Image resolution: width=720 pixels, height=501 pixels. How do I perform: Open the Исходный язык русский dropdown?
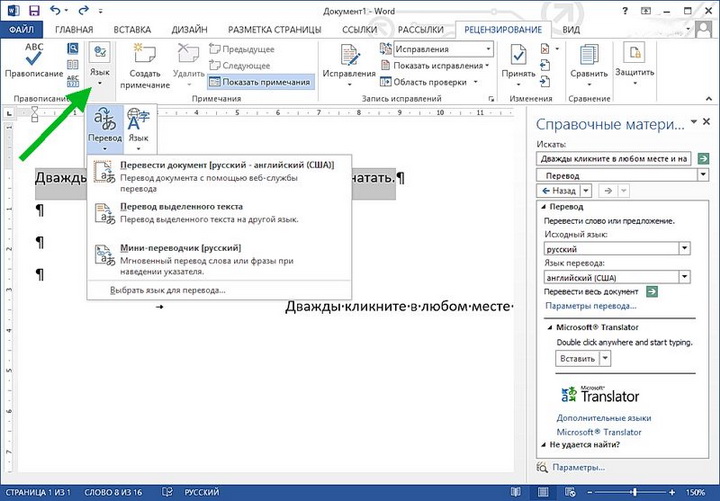684,248
